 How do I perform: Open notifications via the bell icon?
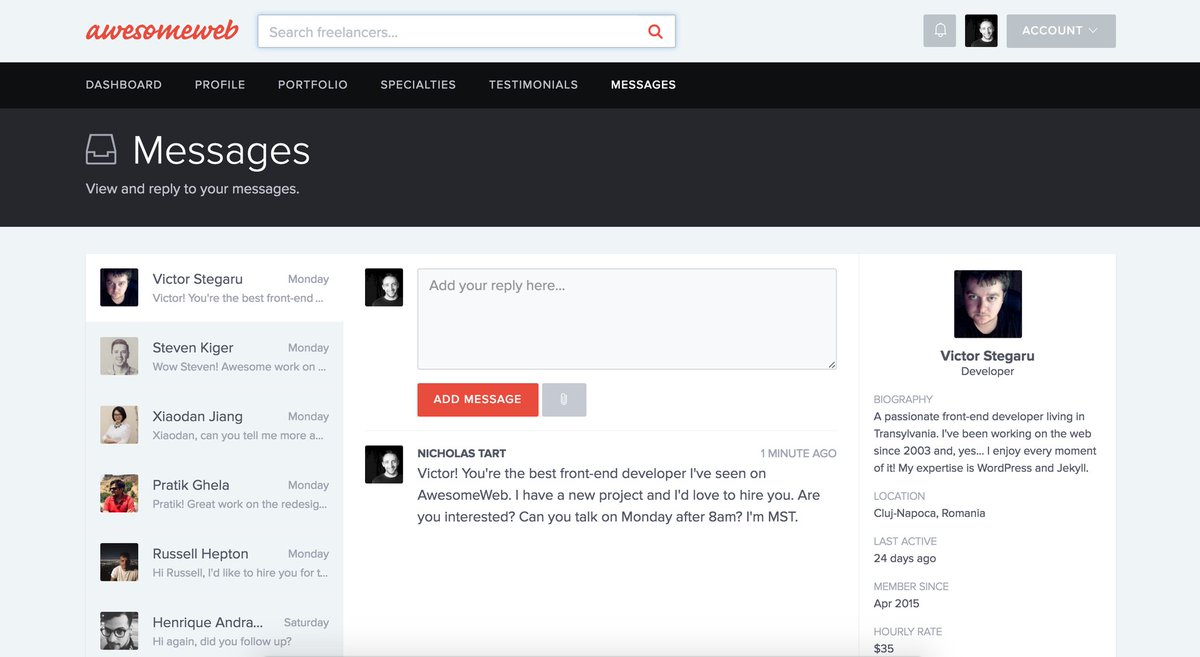point(939,30)
